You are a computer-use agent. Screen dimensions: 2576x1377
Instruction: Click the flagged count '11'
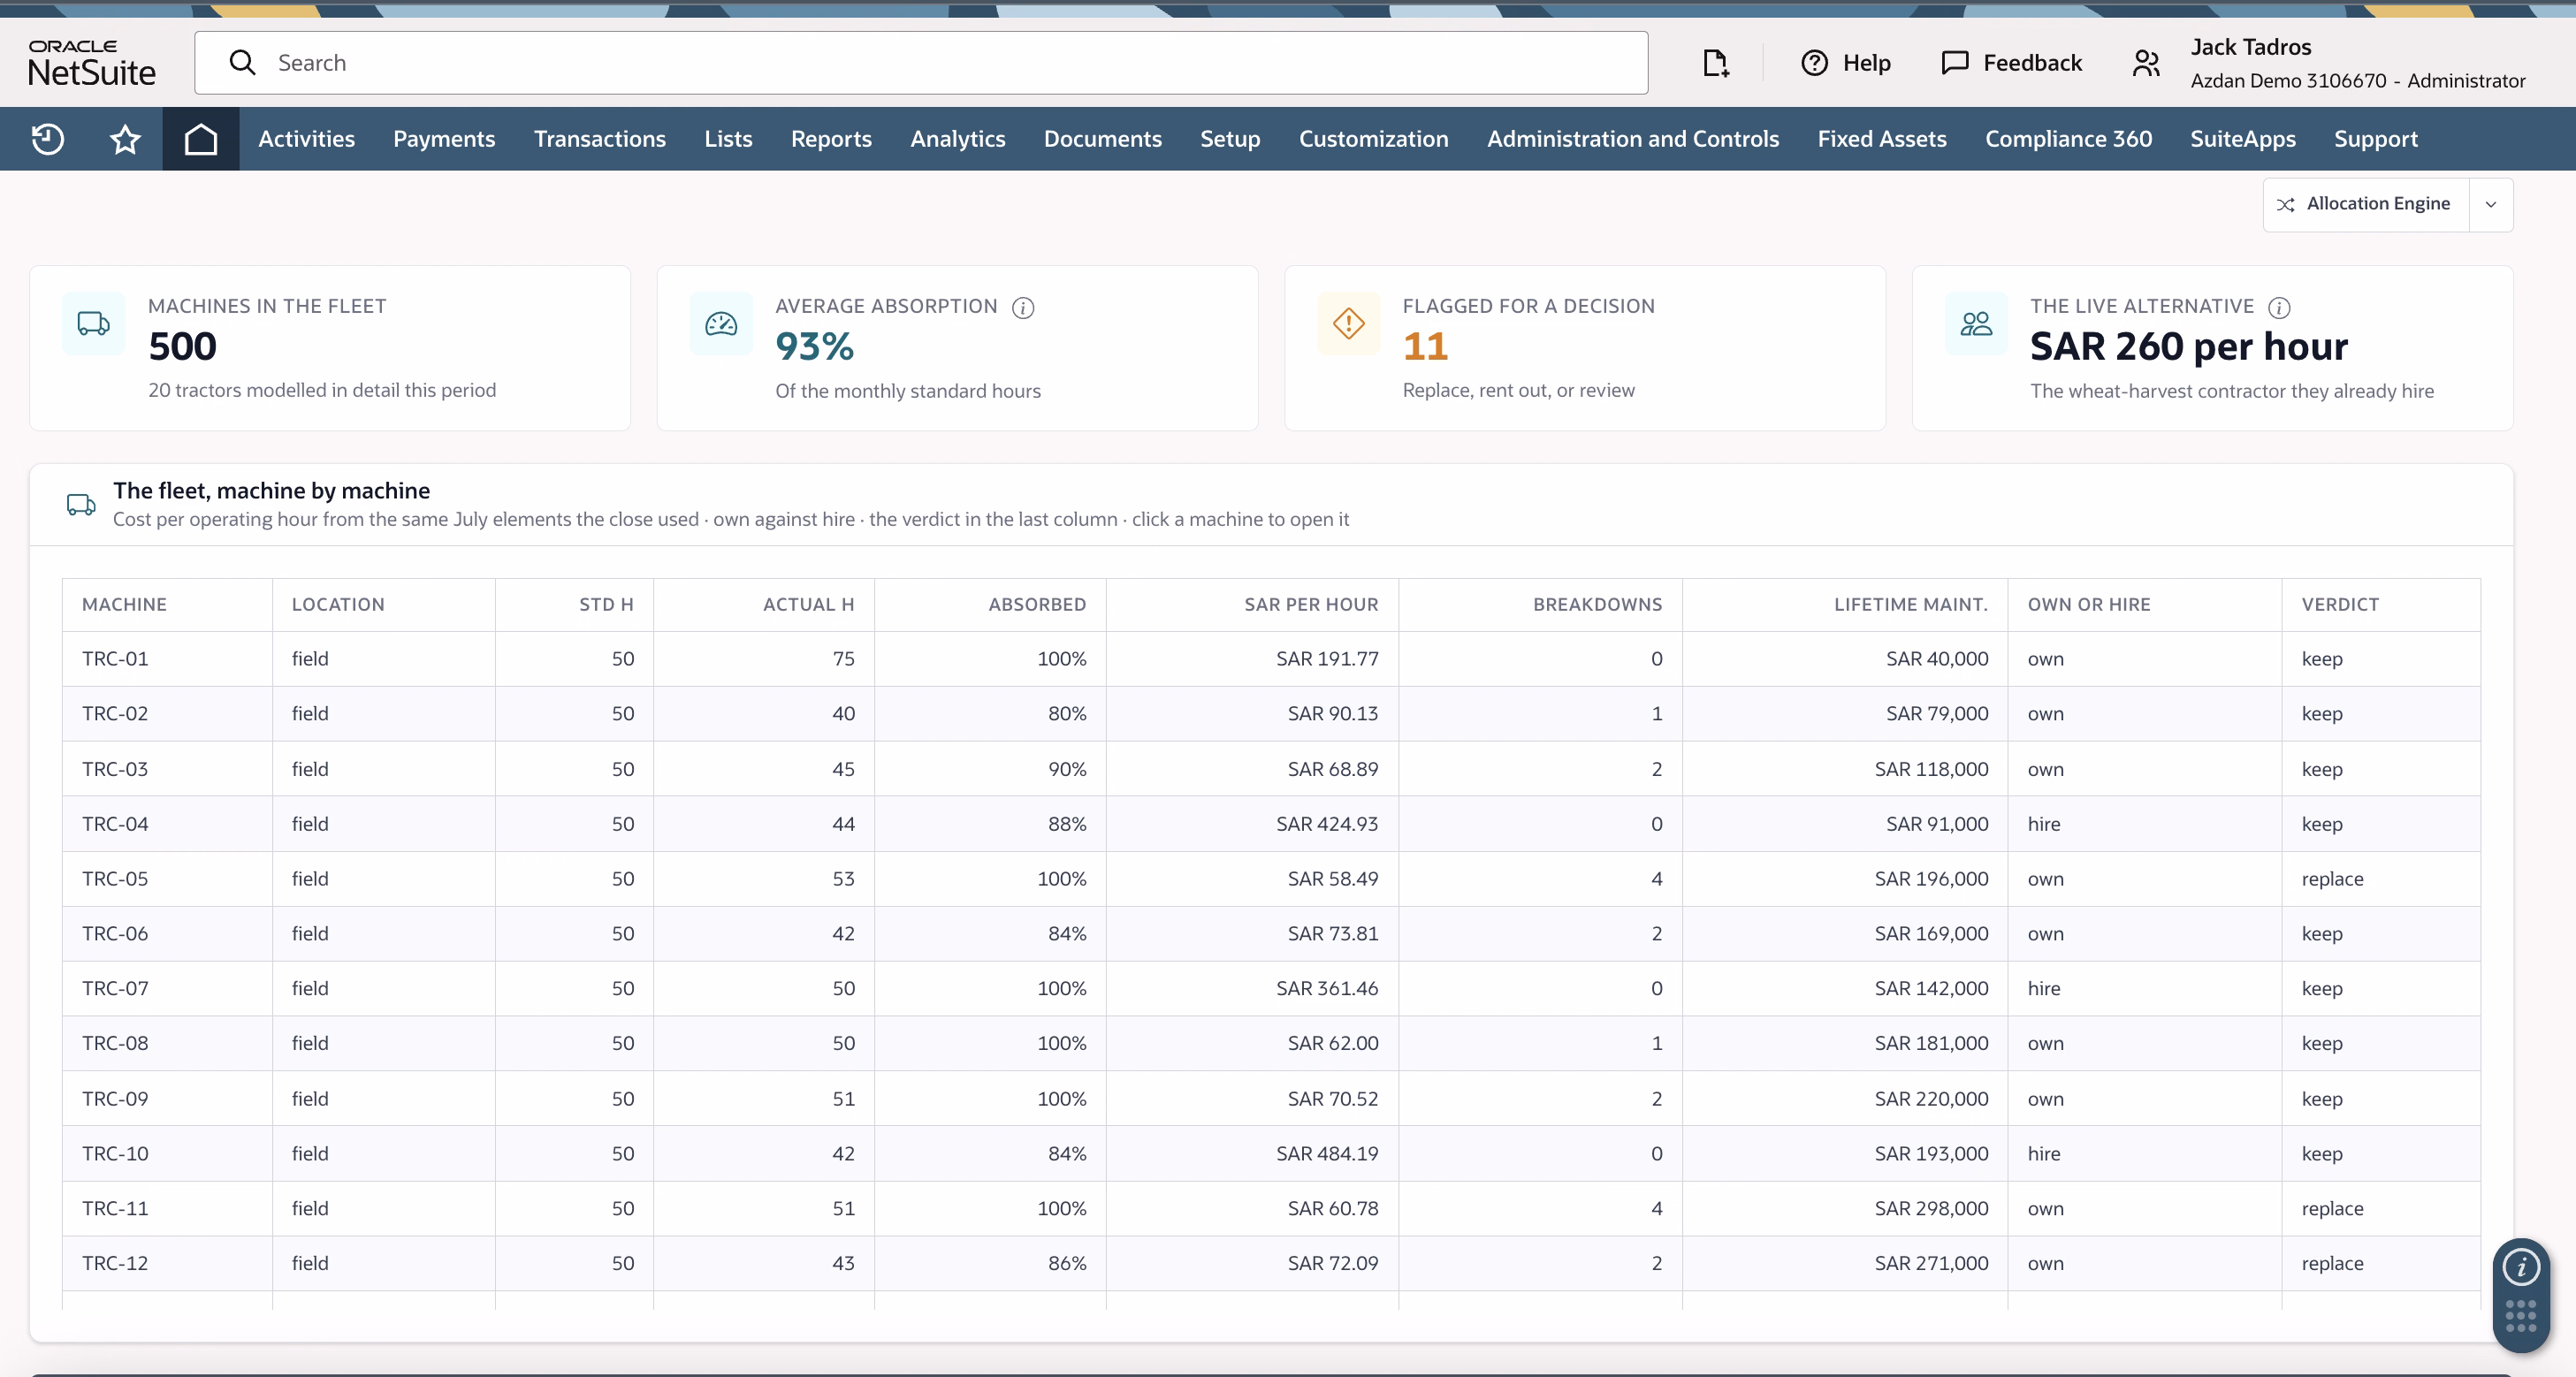point(1425,347)
